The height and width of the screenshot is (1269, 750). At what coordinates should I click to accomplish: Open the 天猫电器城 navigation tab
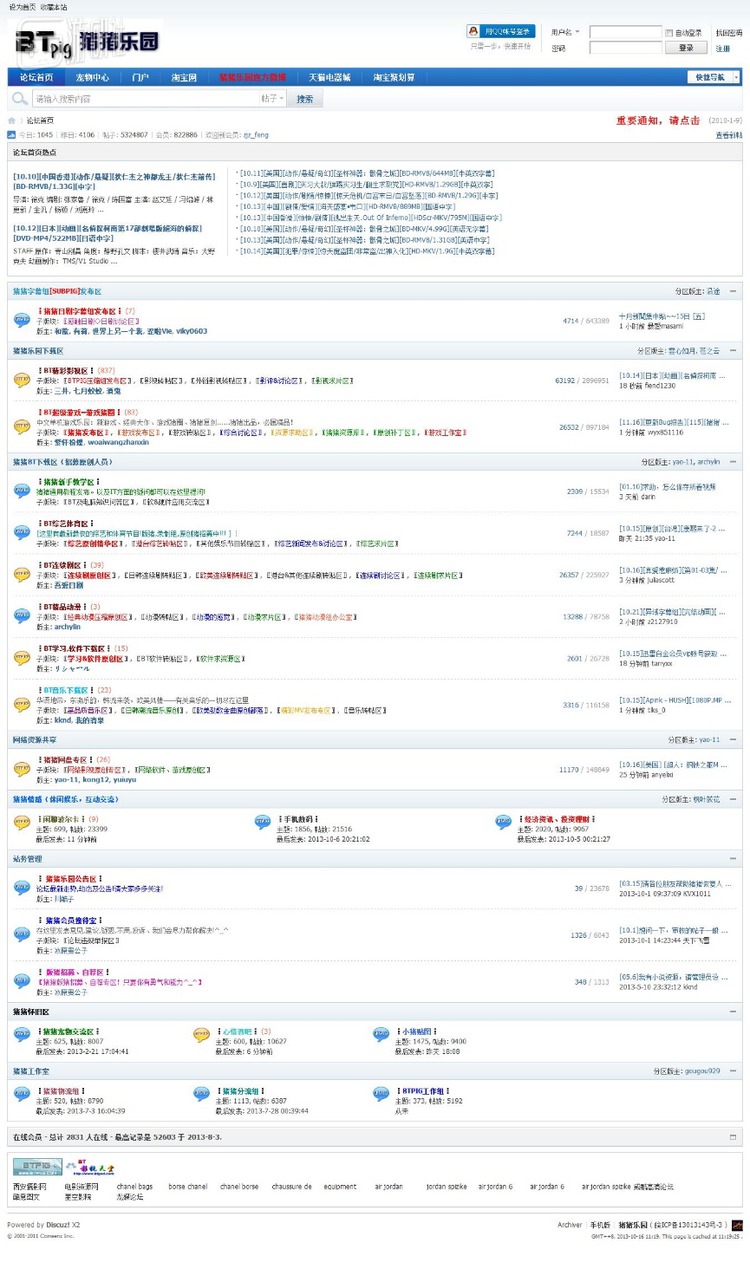click(x=329, y=77)
